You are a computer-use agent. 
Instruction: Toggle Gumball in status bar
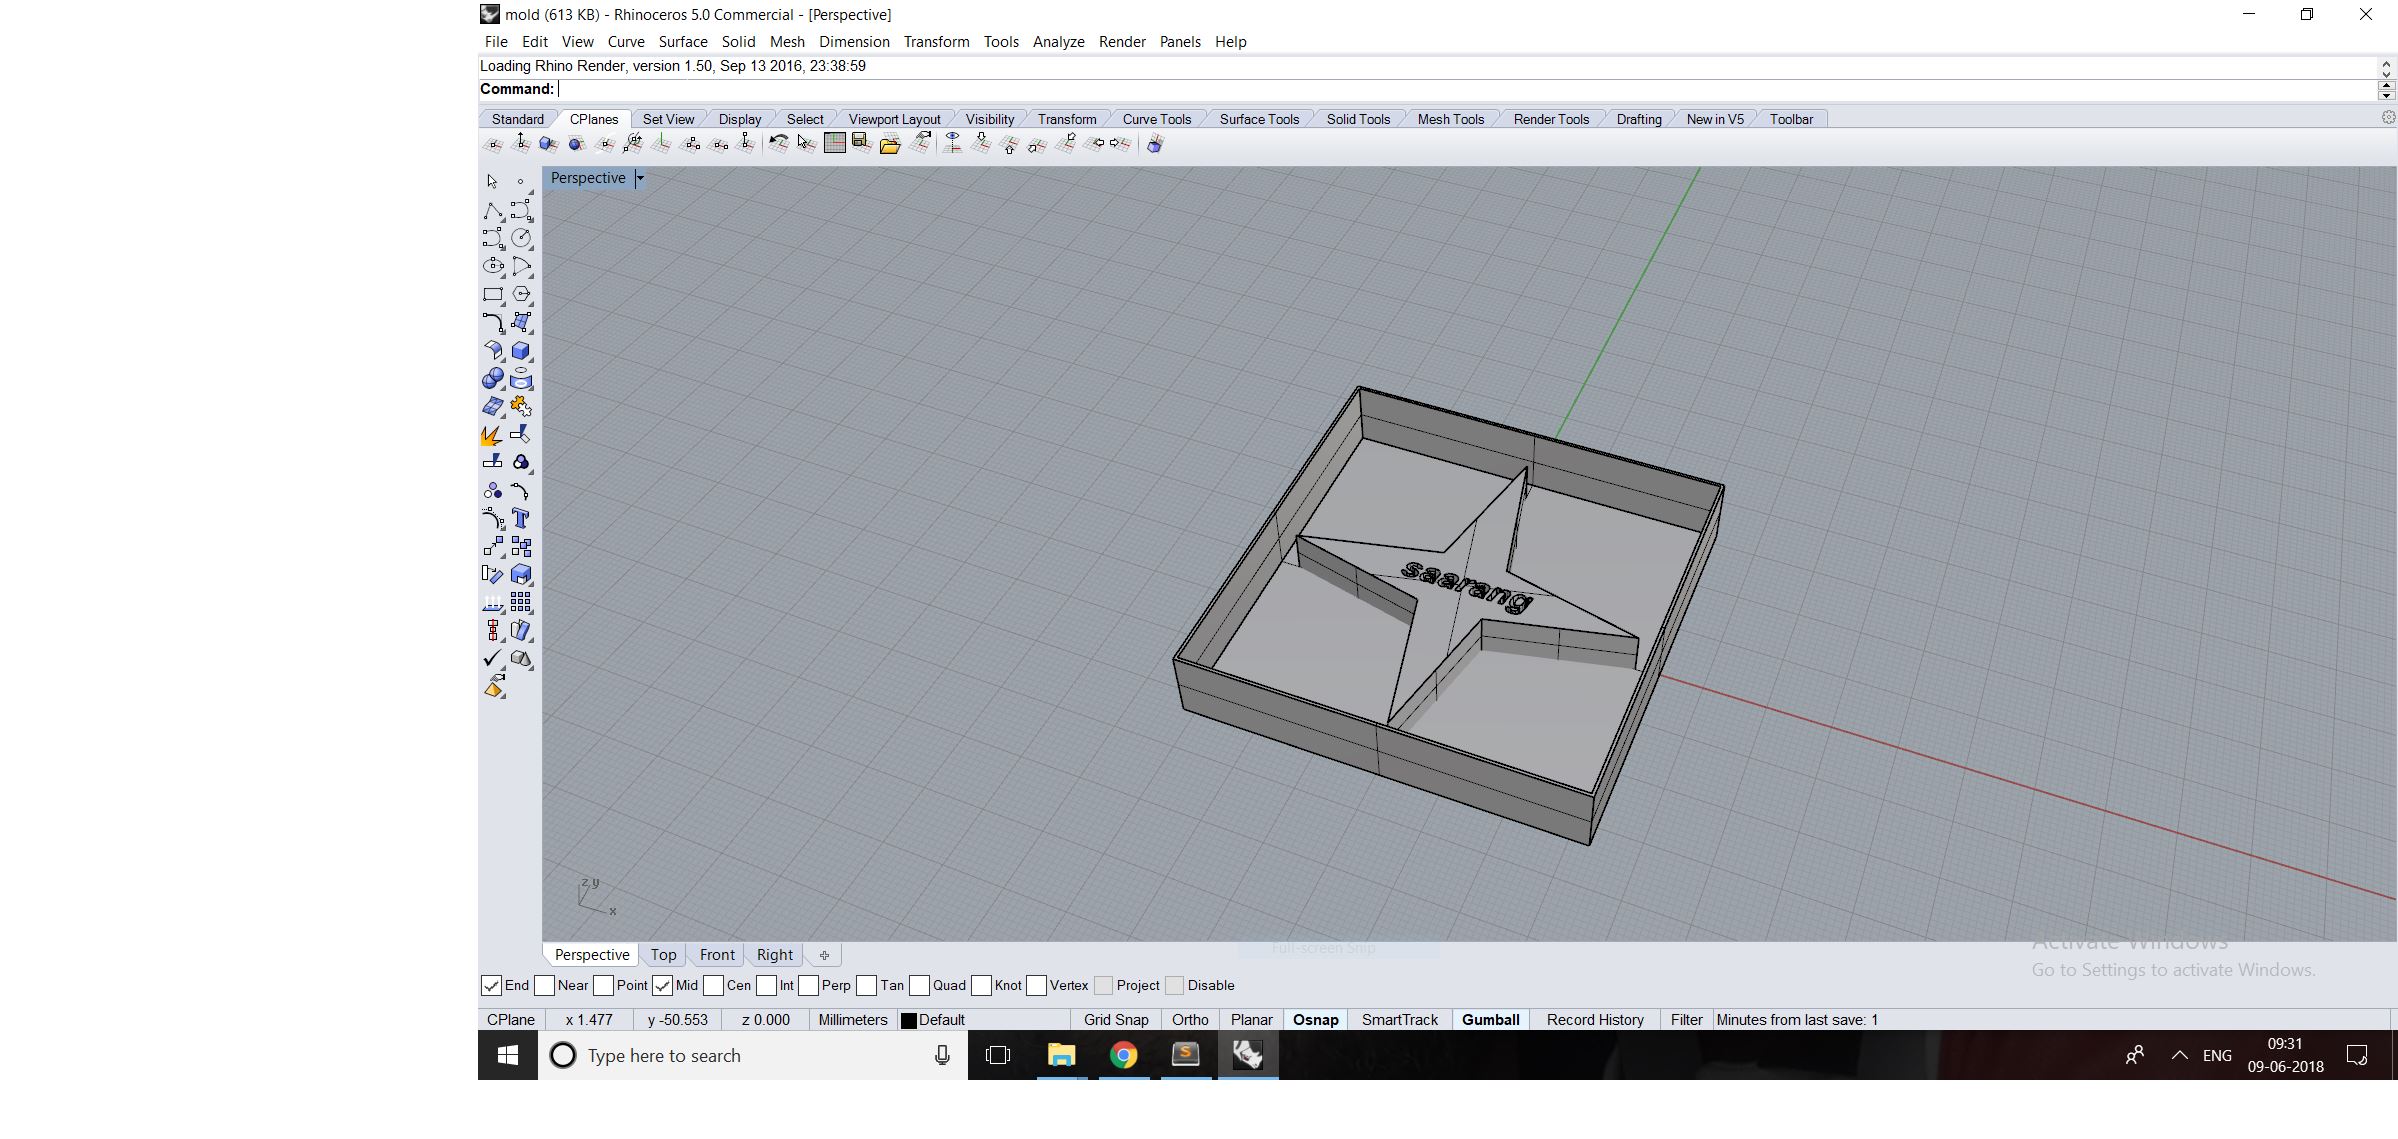[x=1490, y=1020]
